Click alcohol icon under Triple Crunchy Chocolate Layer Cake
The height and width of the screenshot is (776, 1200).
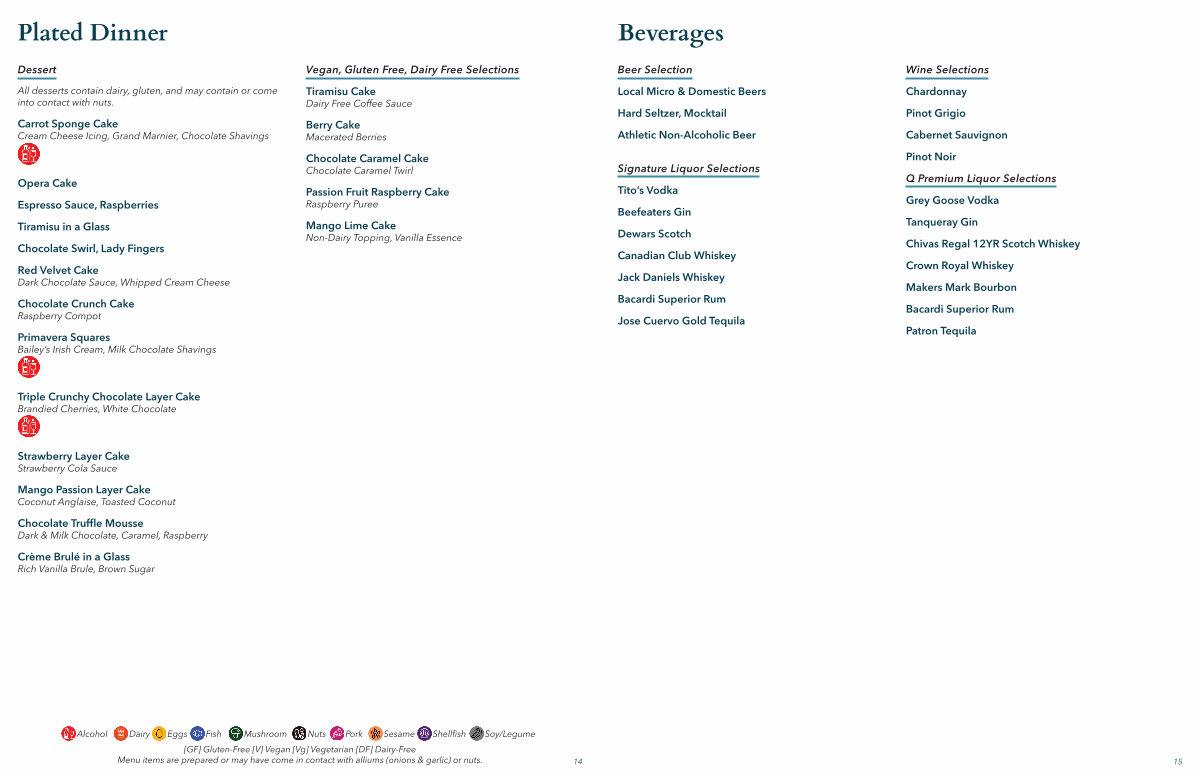pyautogui.click(x=29, y=427)
